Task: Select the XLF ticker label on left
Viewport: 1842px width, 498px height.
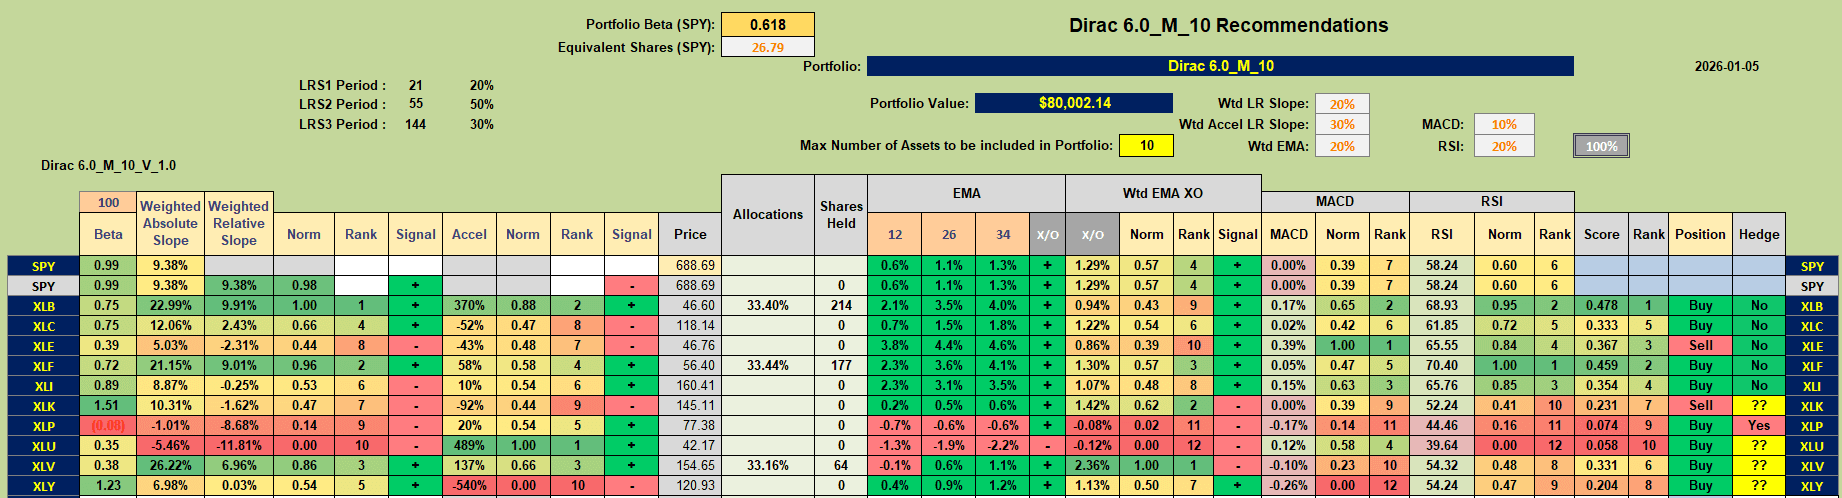Action: 43,366
